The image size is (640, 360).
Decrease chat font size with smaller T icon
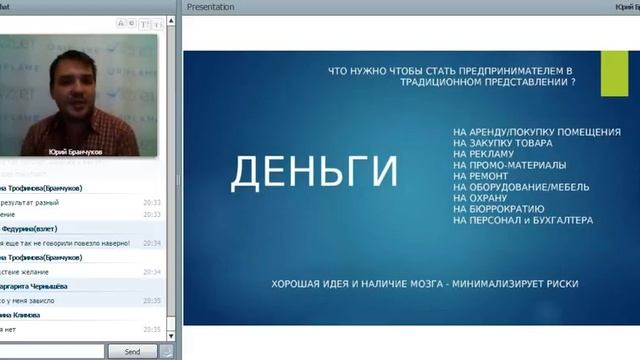pos(158,25)
